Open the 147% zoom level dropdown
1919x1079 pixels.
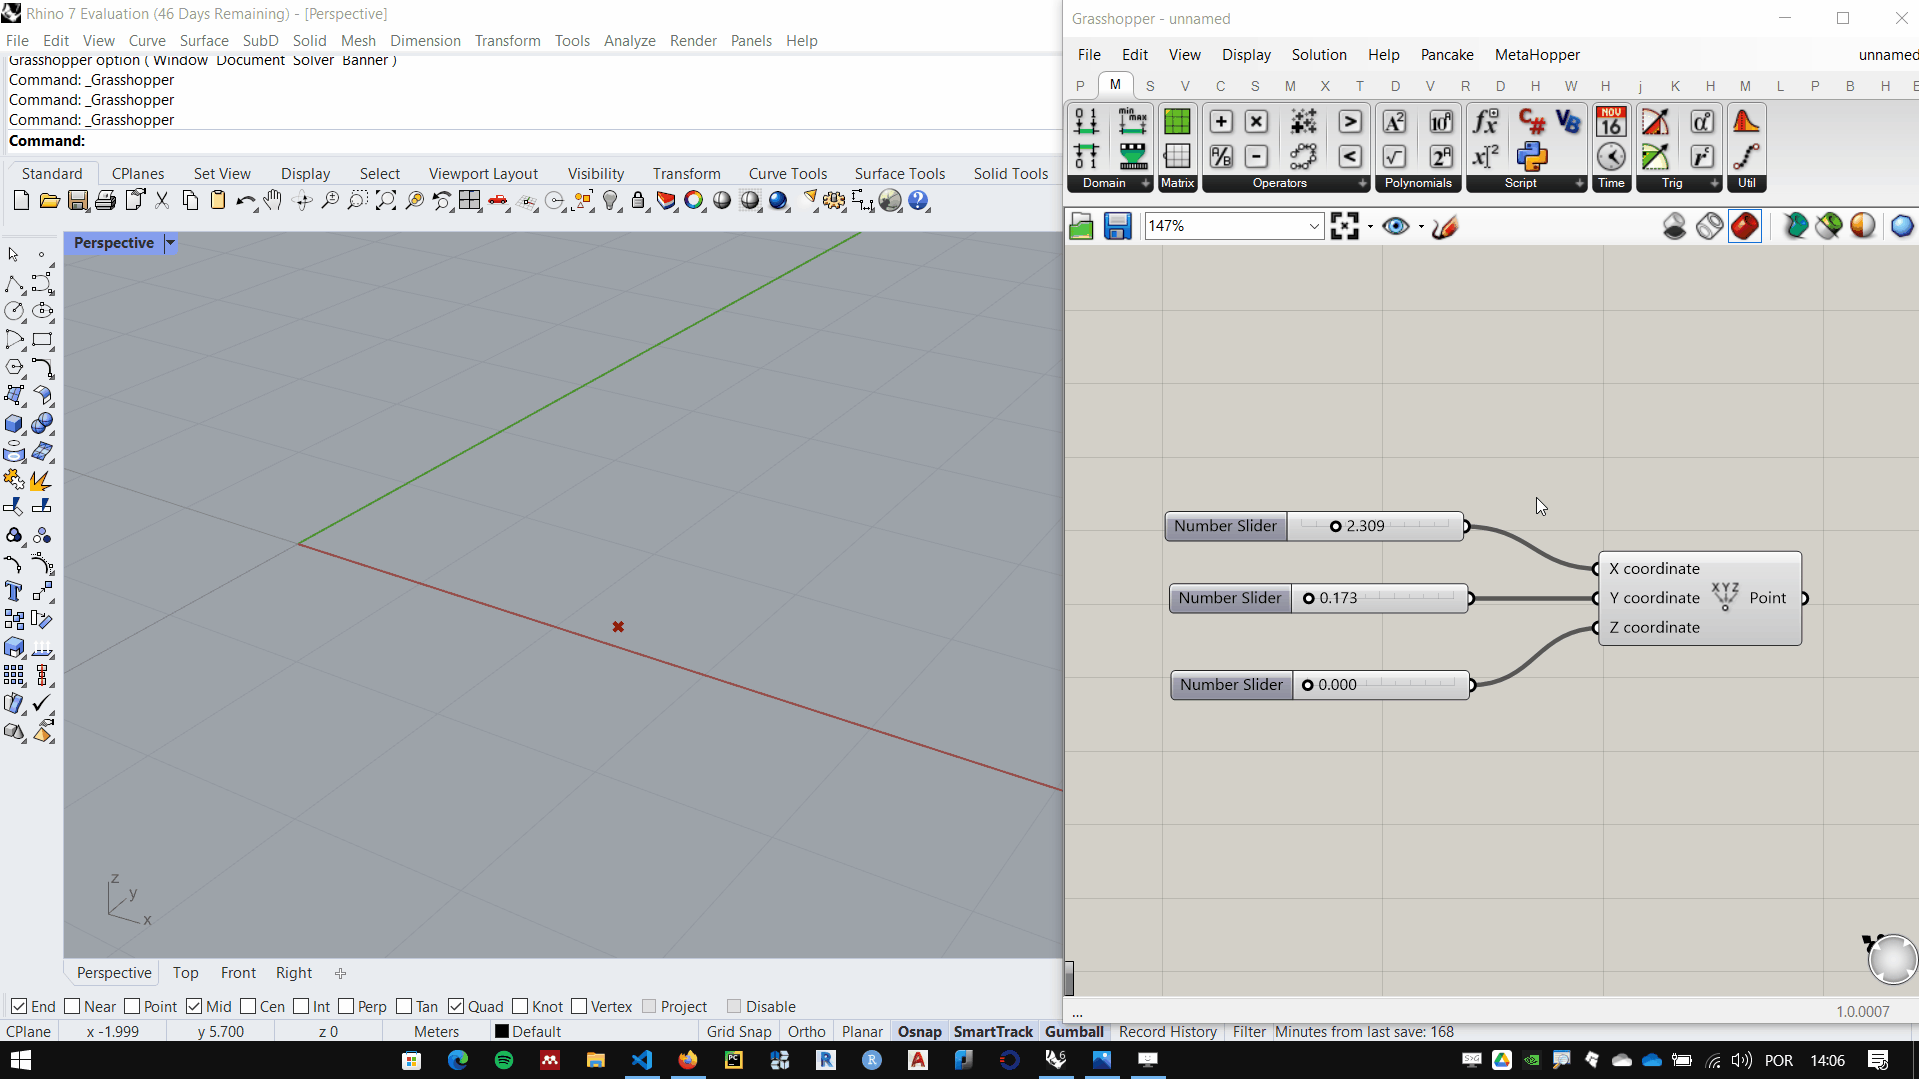tap(1313, 227)
